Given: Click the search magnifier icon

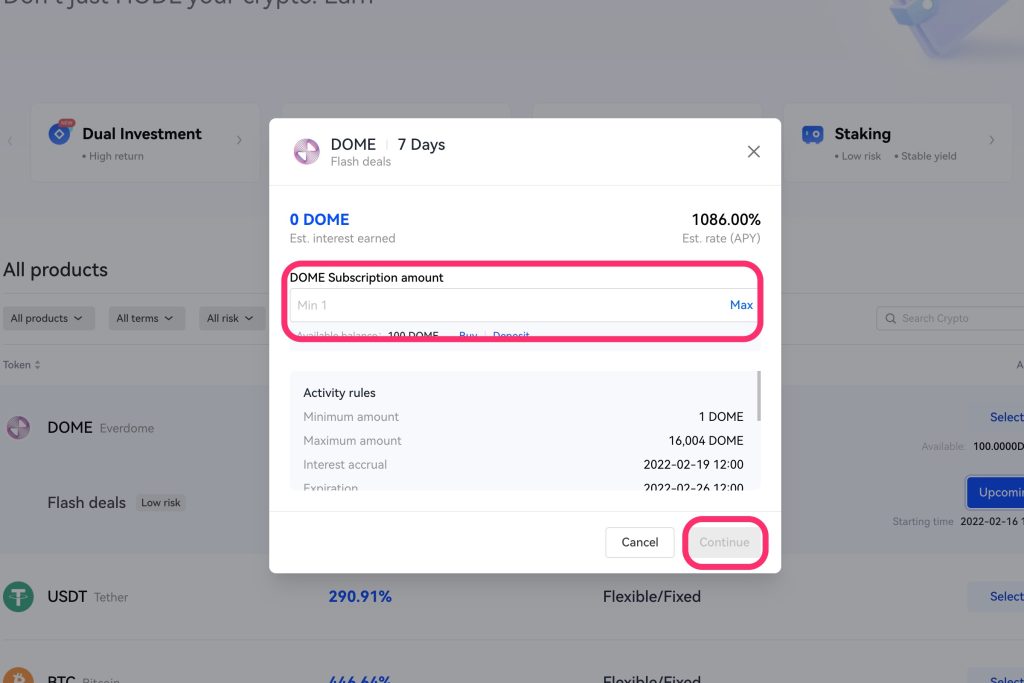Looking at the screenshot, I should tap(891, 319).
